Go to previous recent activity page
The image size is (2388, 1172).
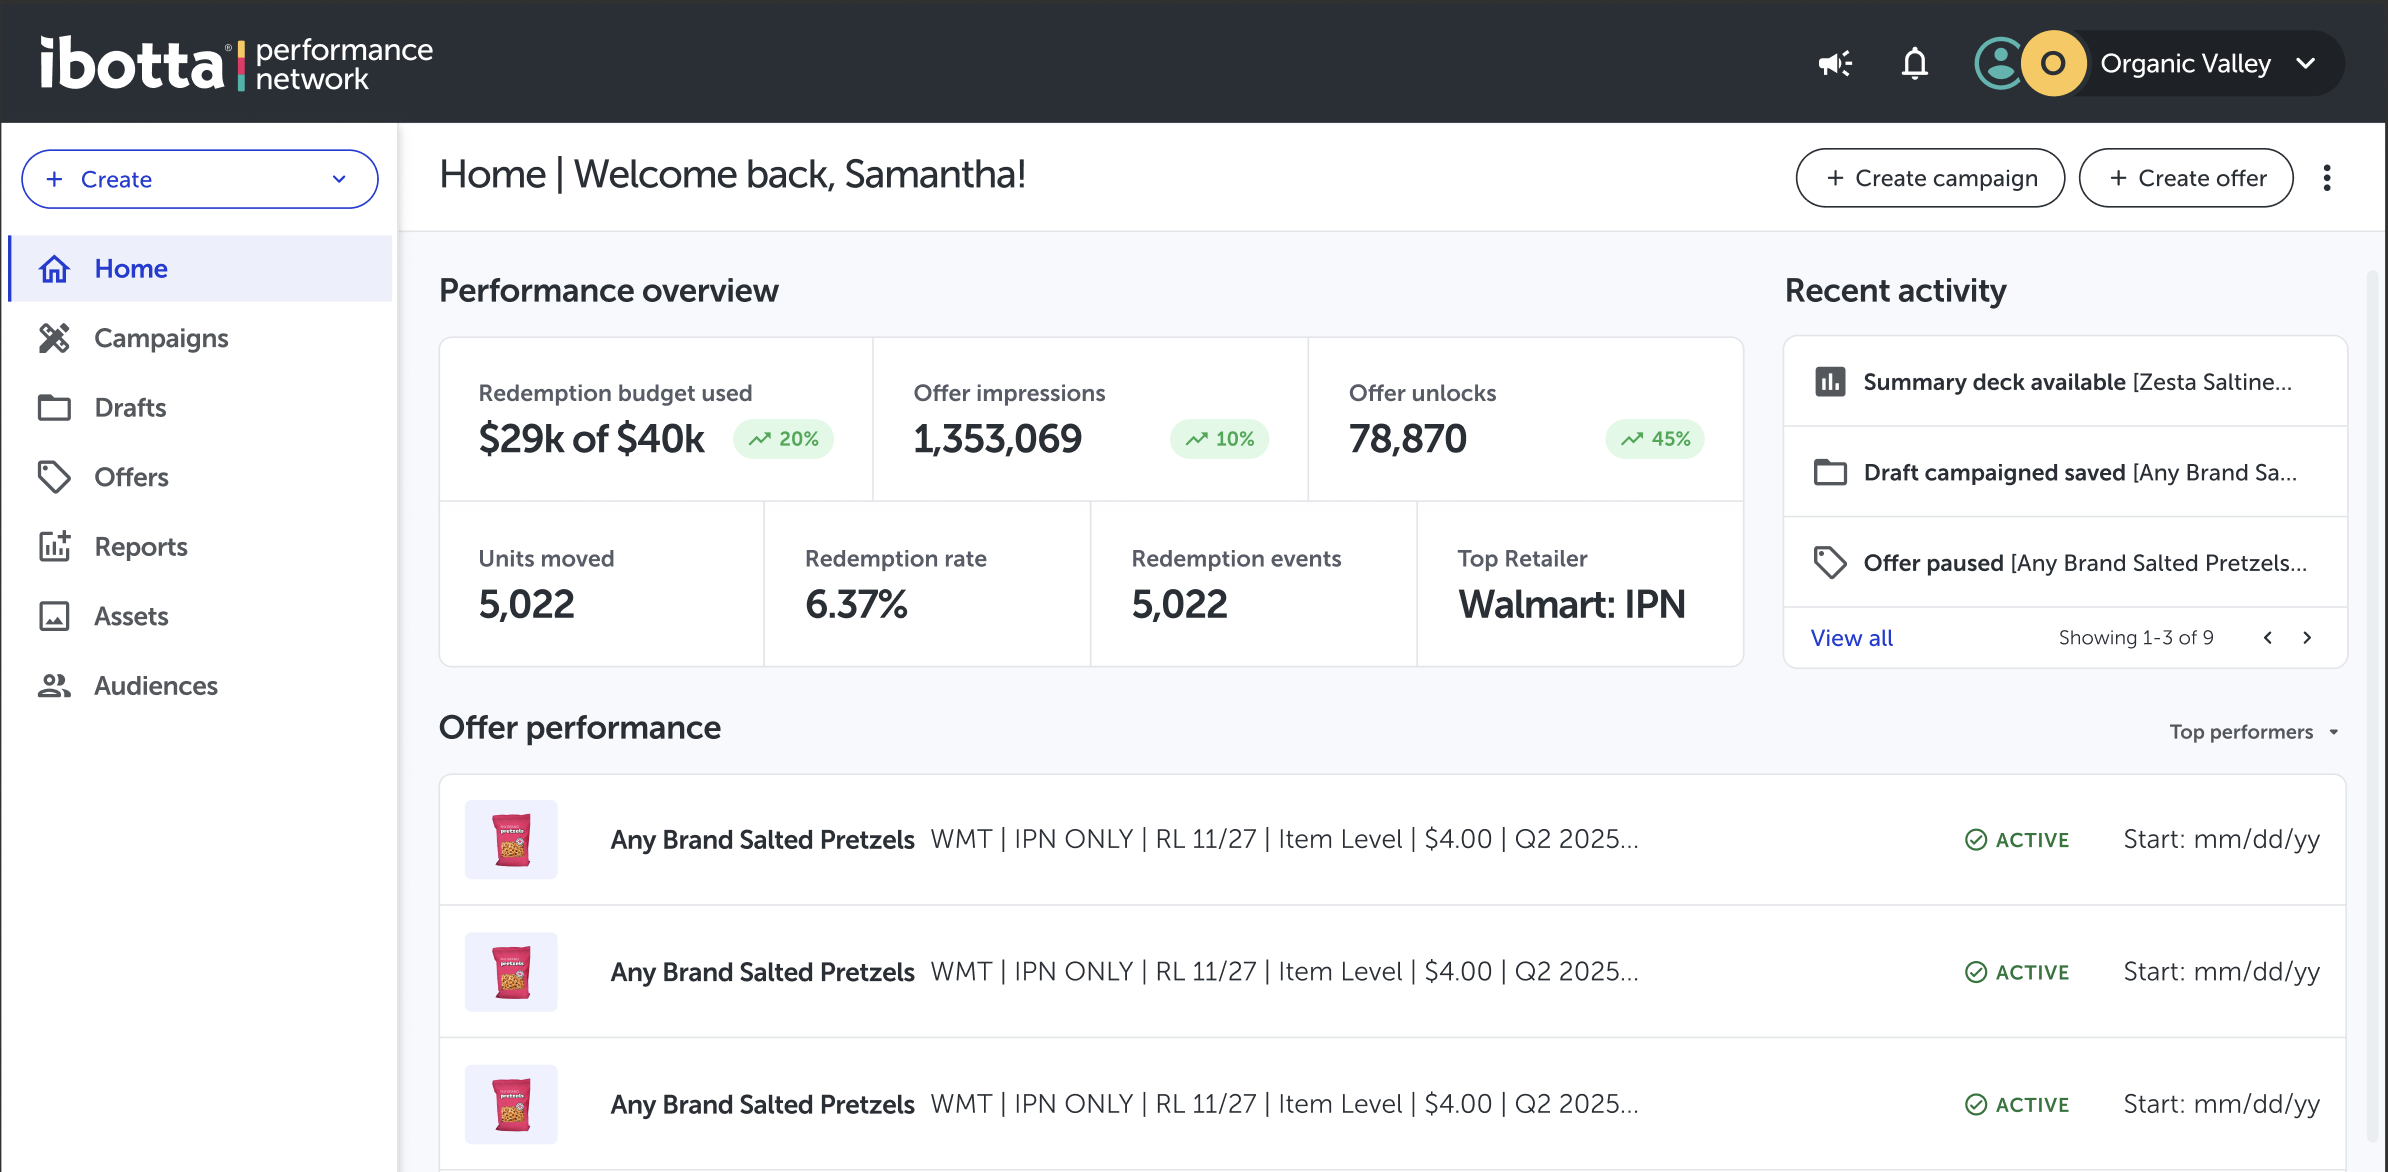coord(2268,638)
